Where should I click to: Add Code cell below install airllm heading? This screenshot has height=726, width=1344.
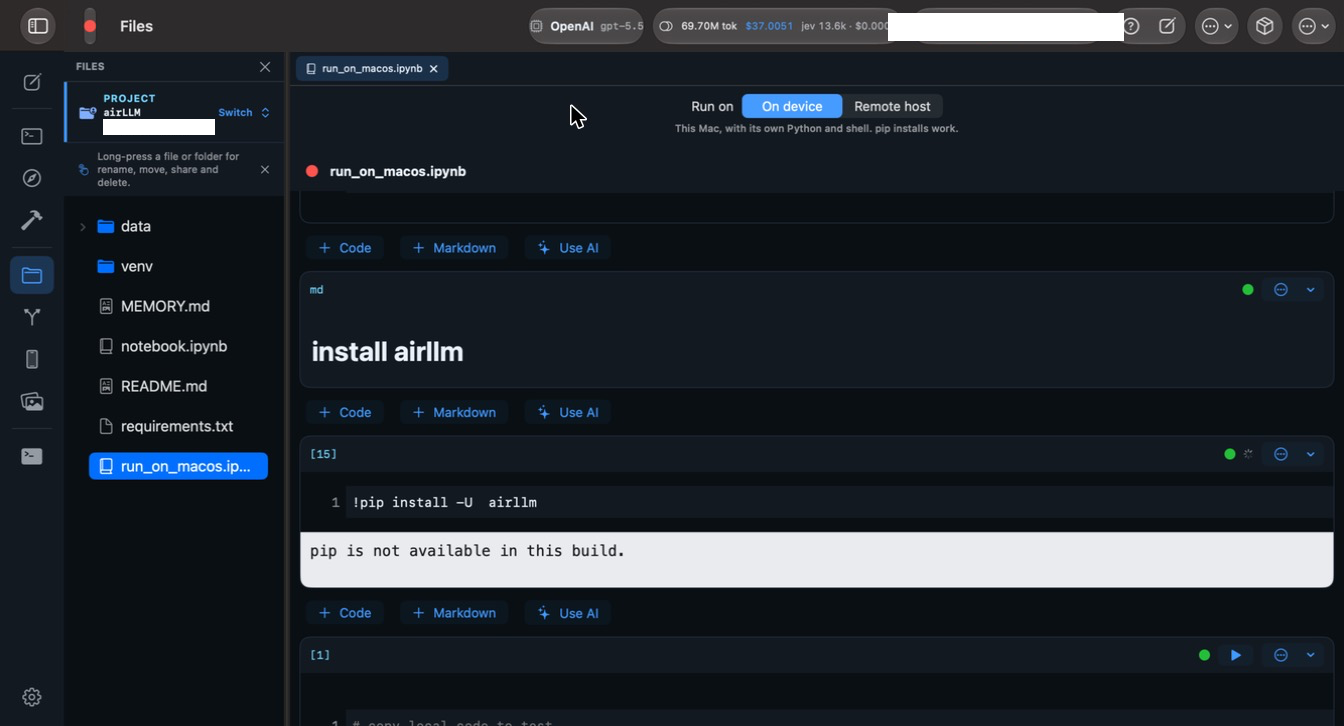point(345,412)
